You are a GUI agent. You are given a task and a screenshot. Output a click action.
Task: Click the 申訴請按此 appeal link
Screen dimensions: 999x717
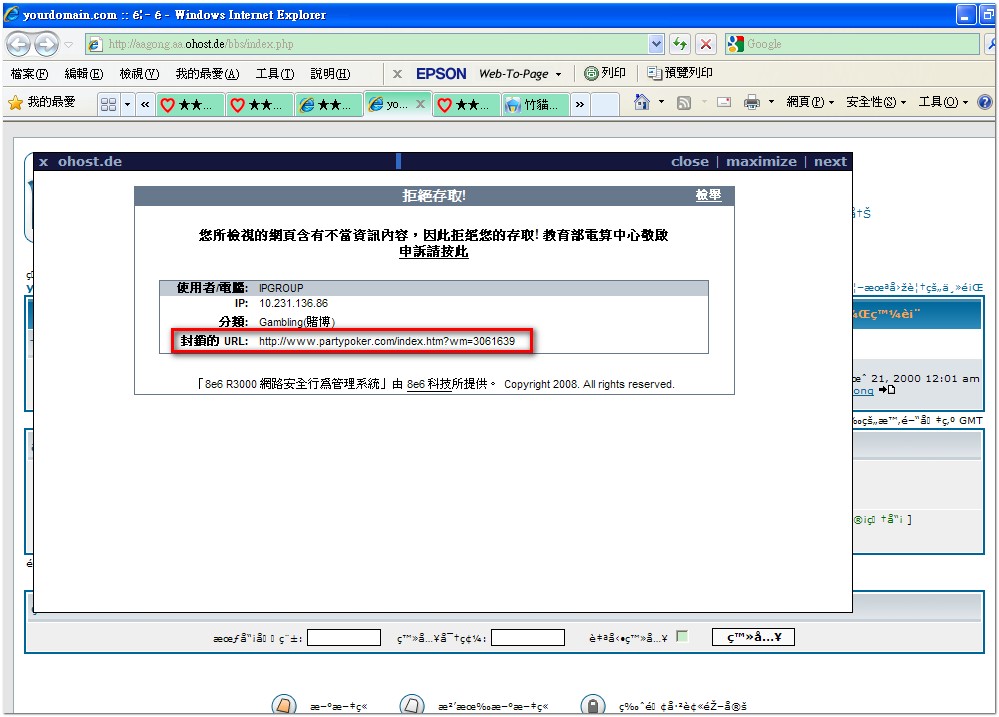[433, 252]
